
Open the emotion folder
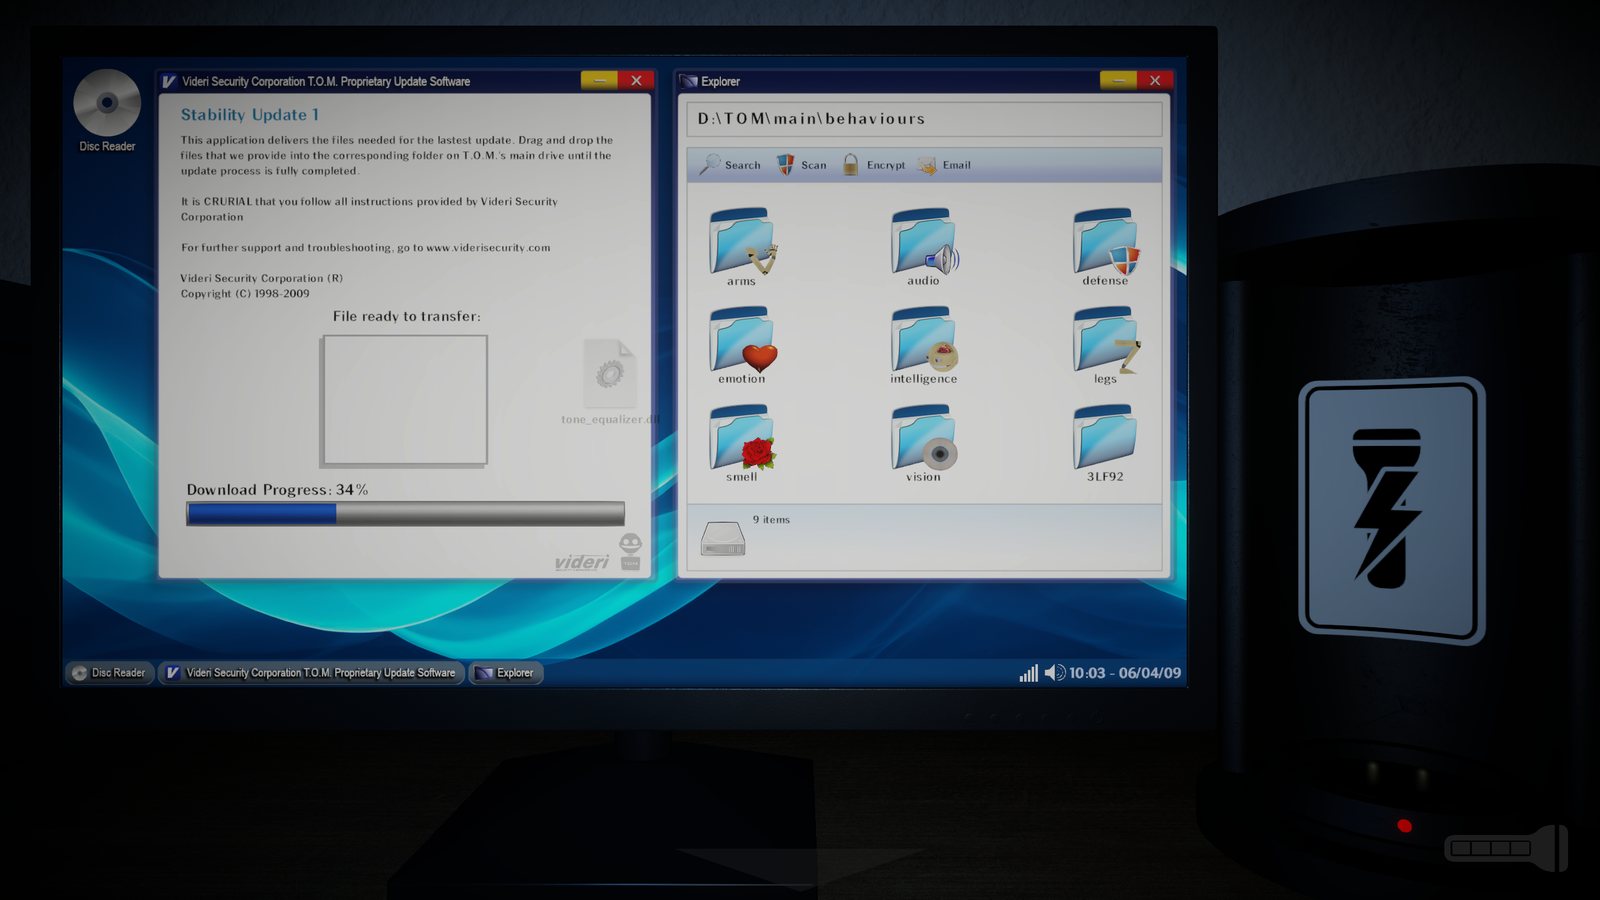click(742, 344)
